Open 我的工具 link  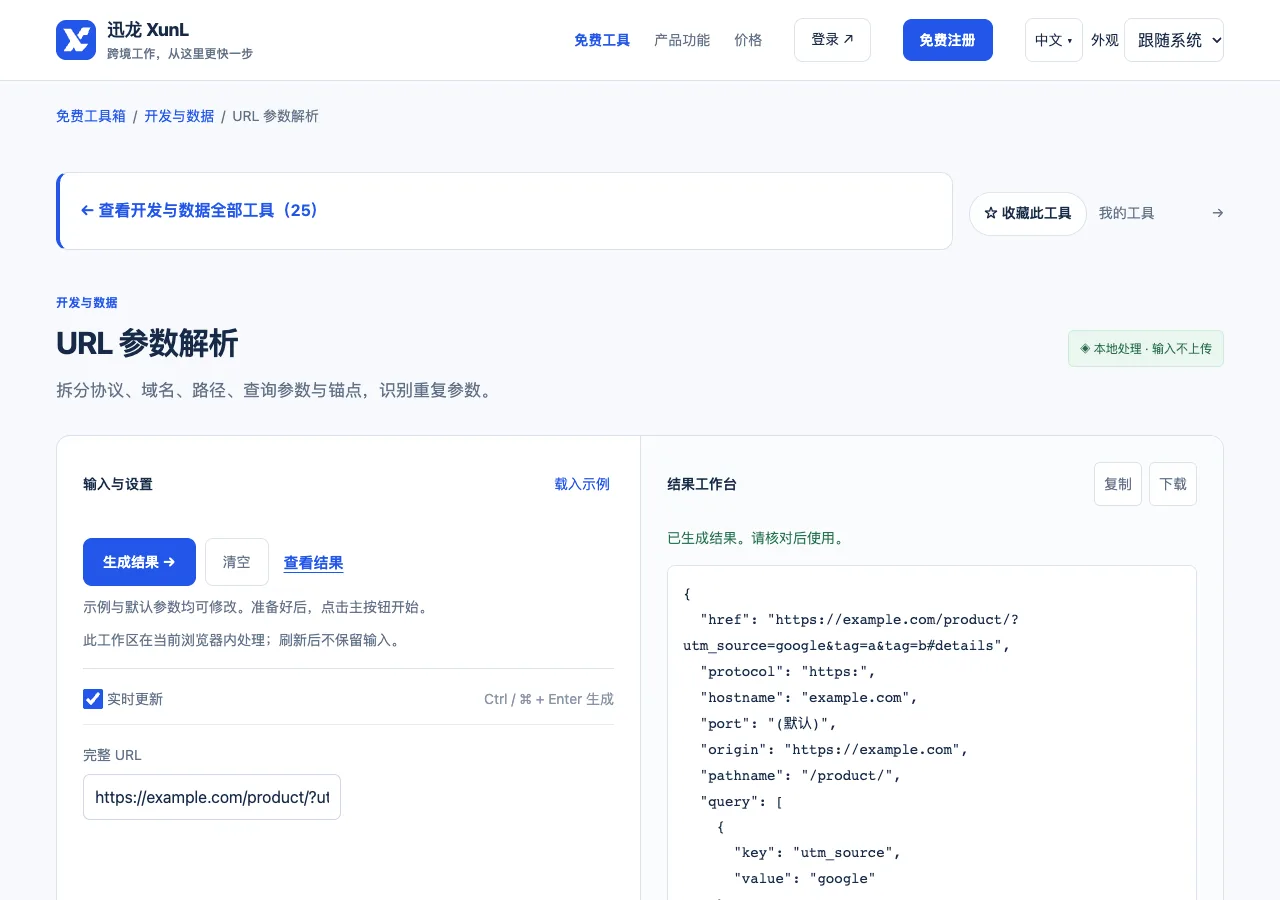[1127, 213]
